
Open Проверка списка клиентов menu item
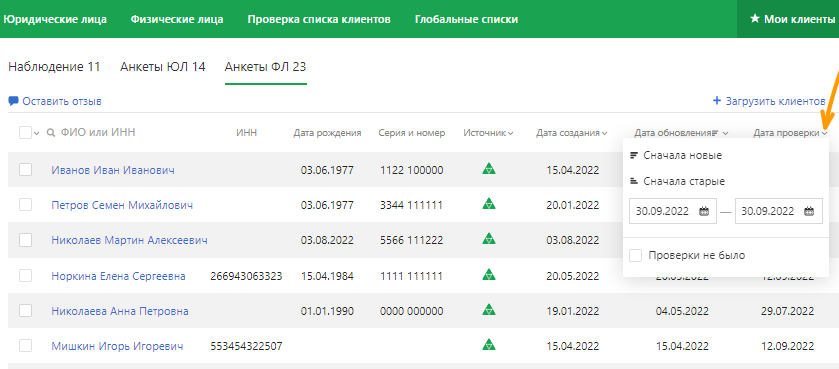319,19
